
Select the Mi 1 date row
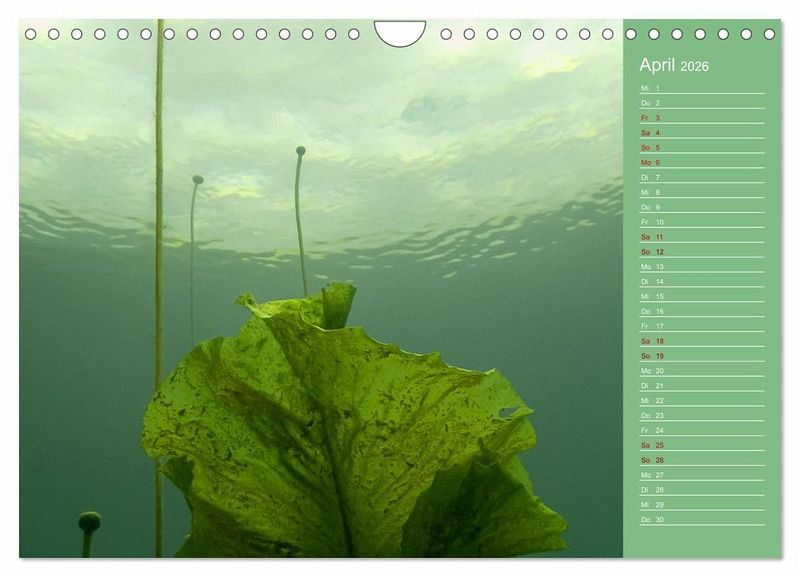702,88
